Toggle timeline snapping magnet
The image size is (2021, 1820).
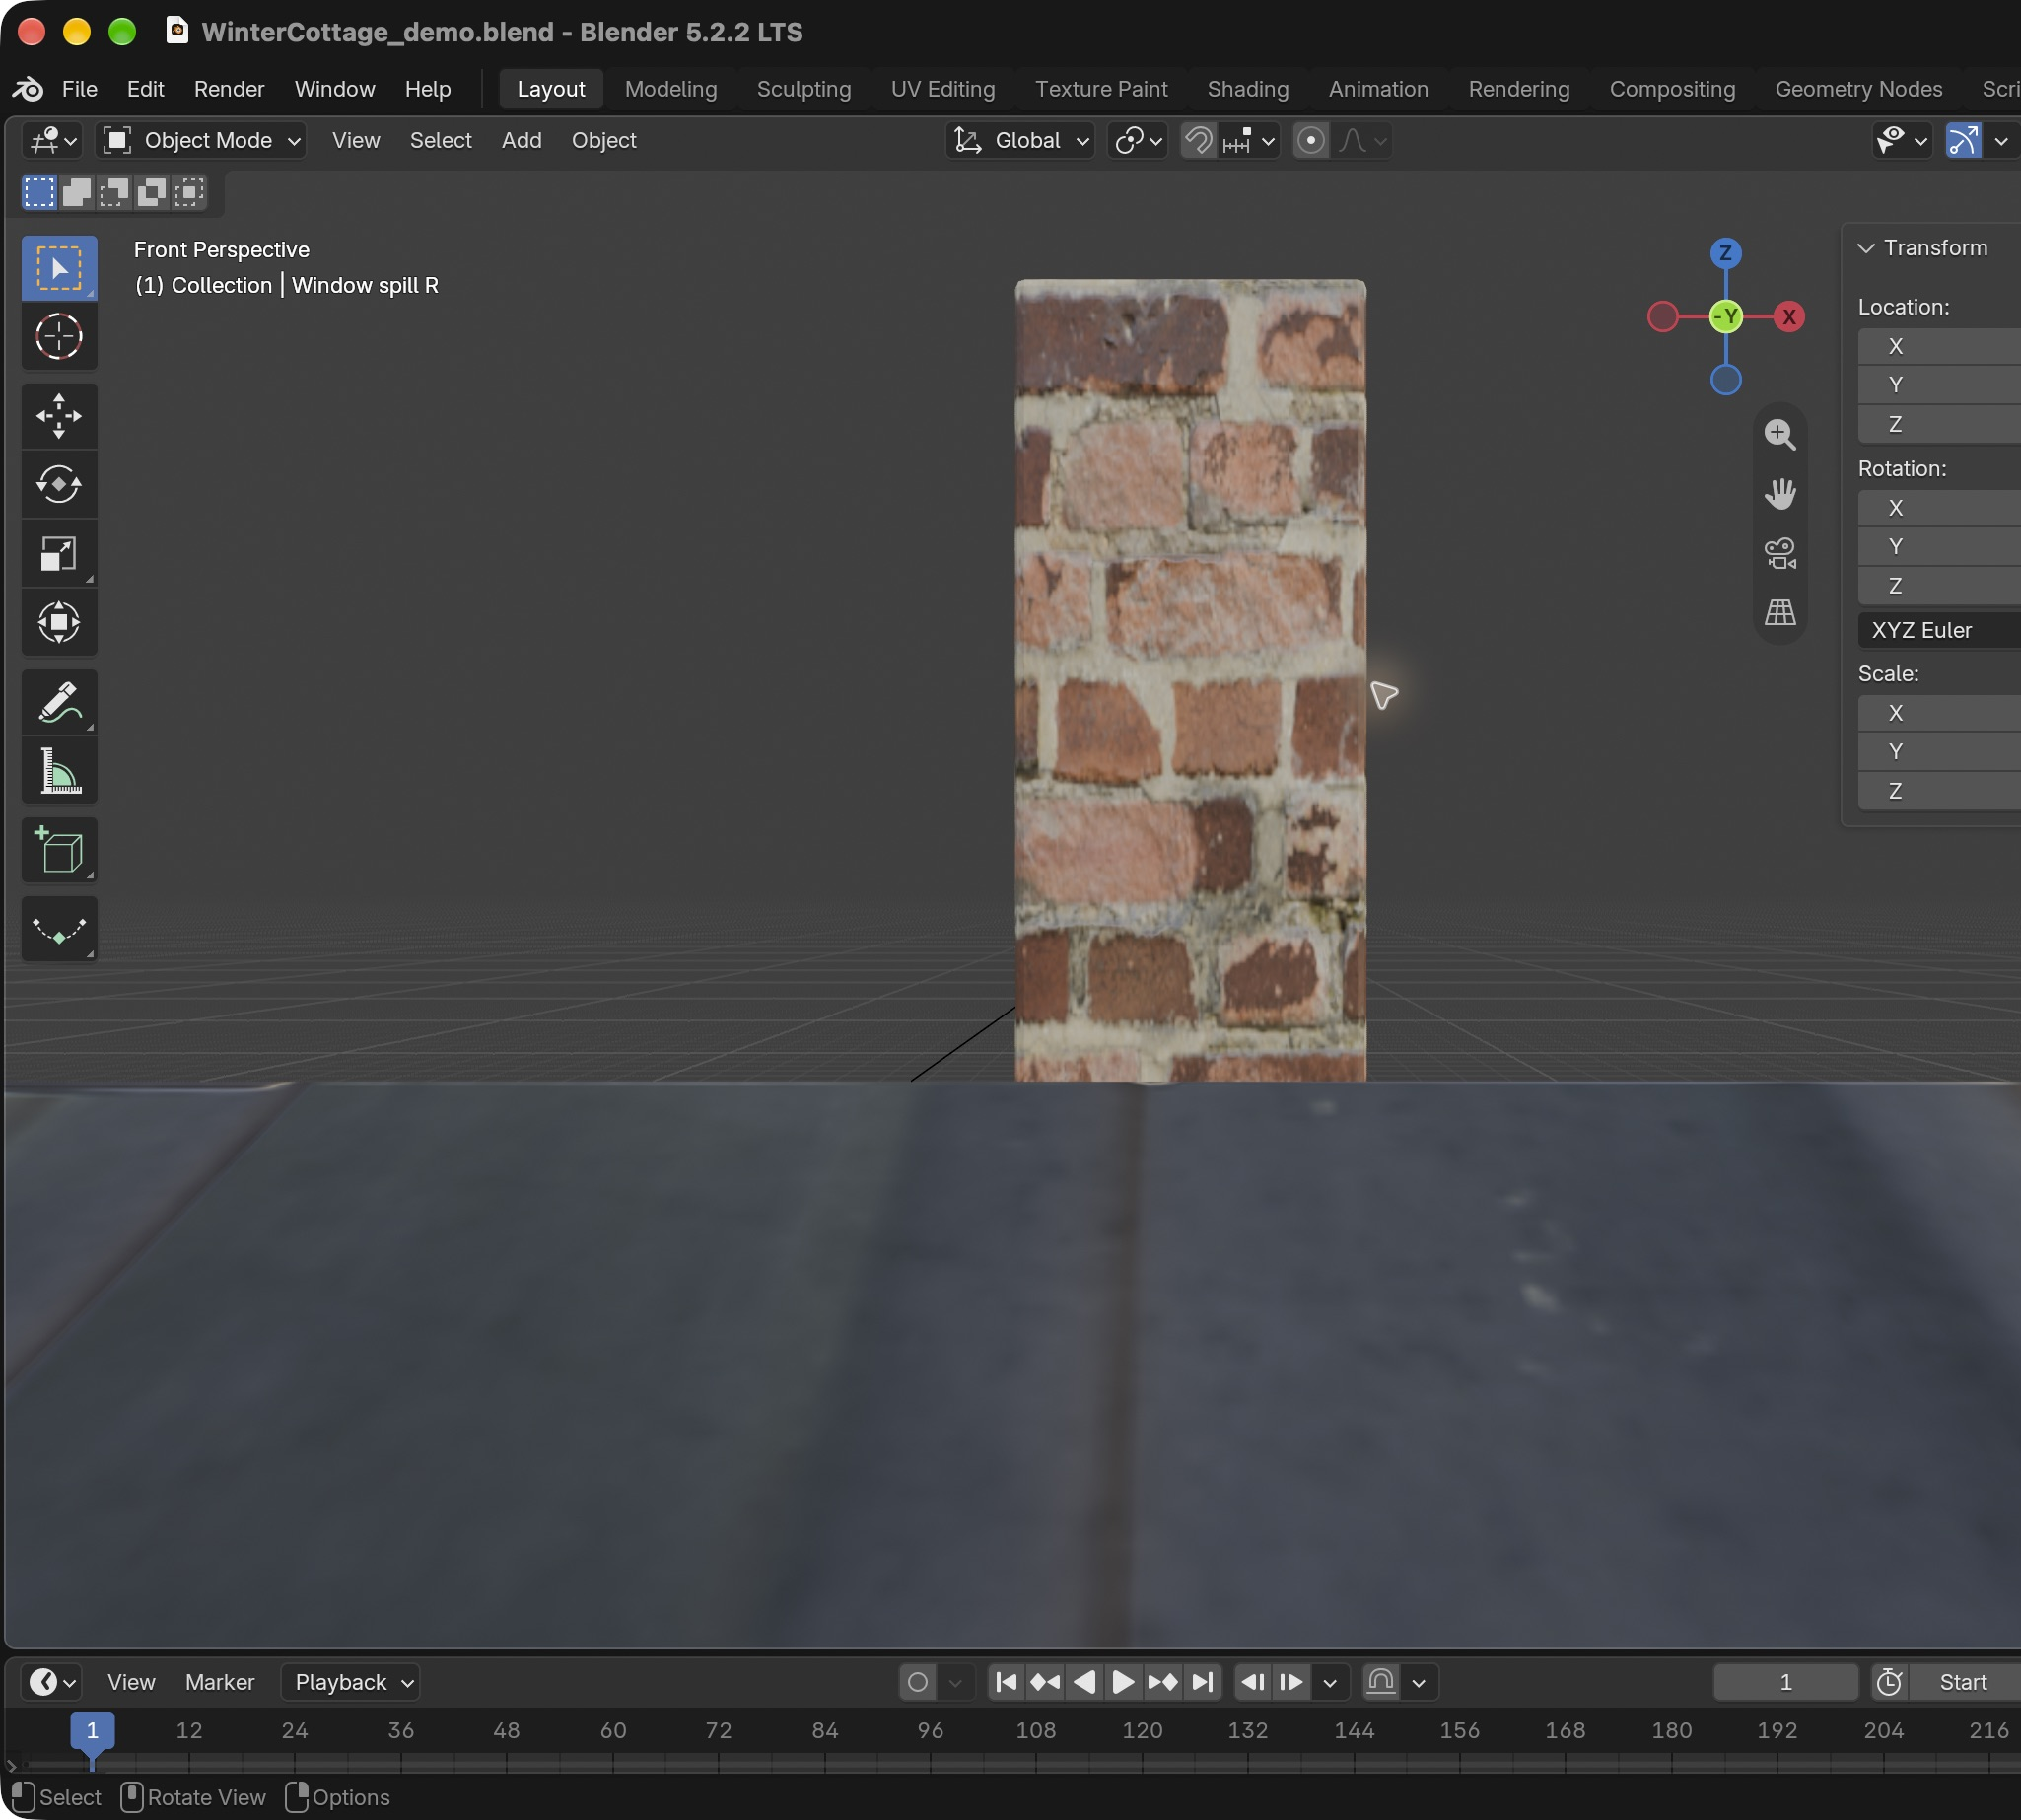pyautogui.click(x=1381, y=1682)
